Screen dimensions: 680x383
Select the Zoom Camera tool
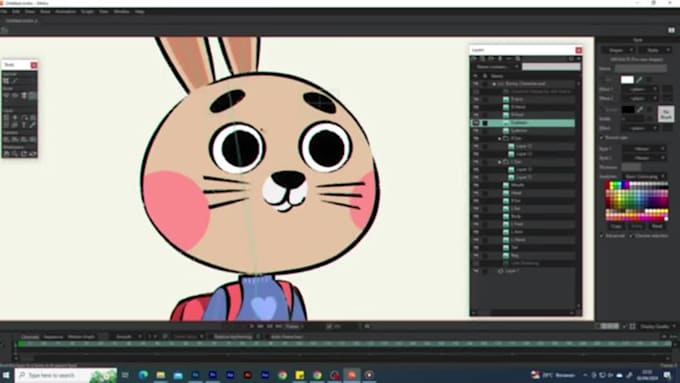(x=15, y=140)
